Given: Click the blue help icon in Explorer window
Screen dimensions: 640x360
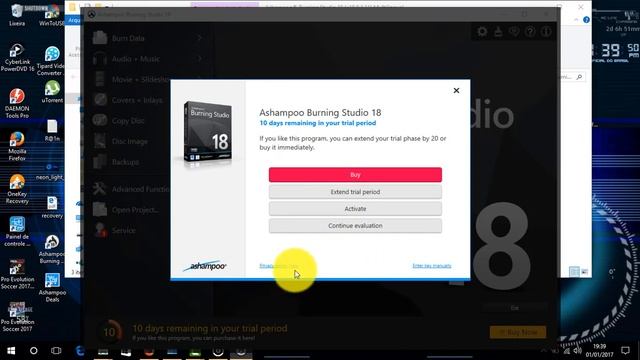Looking at the screenshot, I should pyautogui.click(x=586, y=20).
